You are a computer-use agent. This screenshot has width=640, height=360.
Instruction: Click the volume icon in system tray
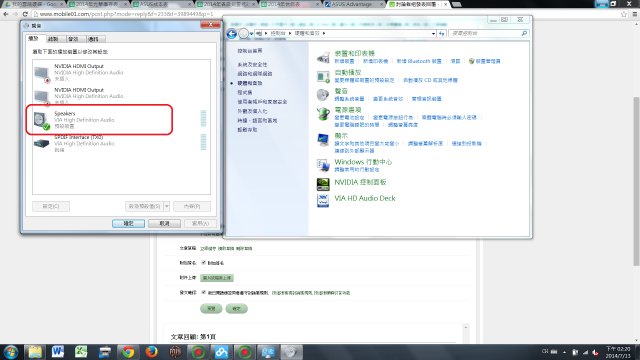pos(596,352)
